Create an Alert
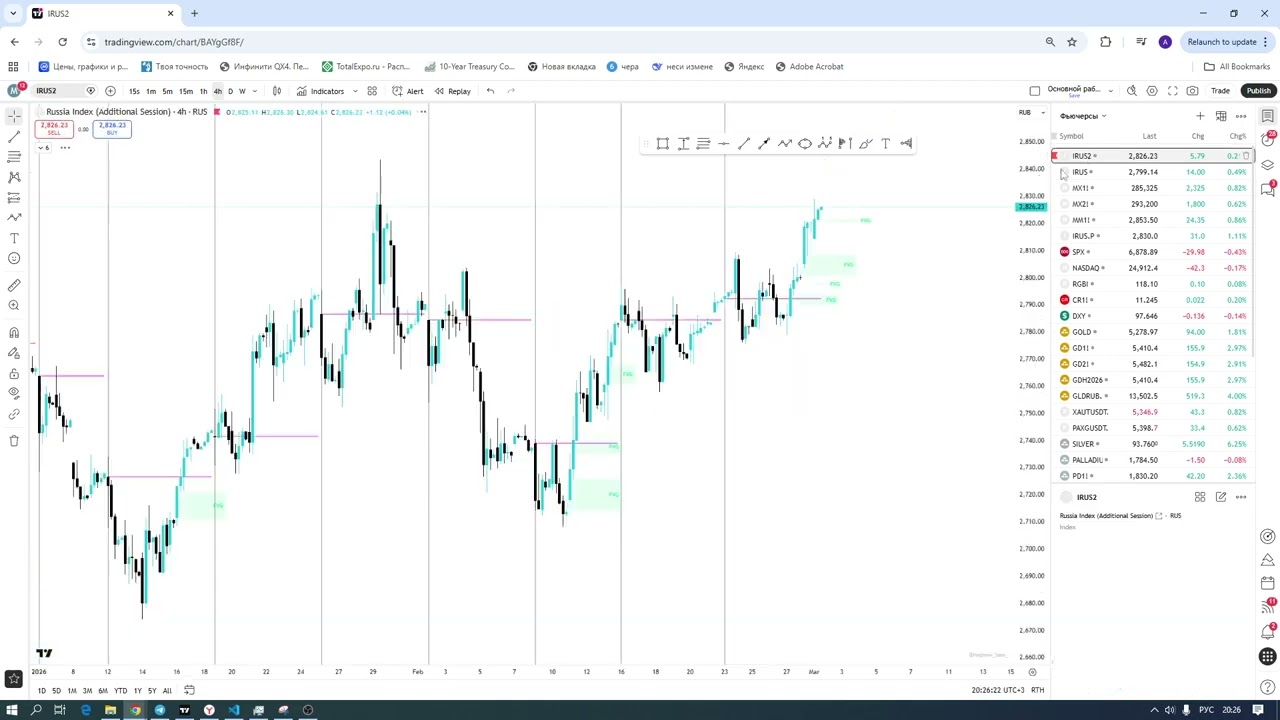The width and height of the screenshot is (1280, 720). pyautogui.click(x=408, y=91)
